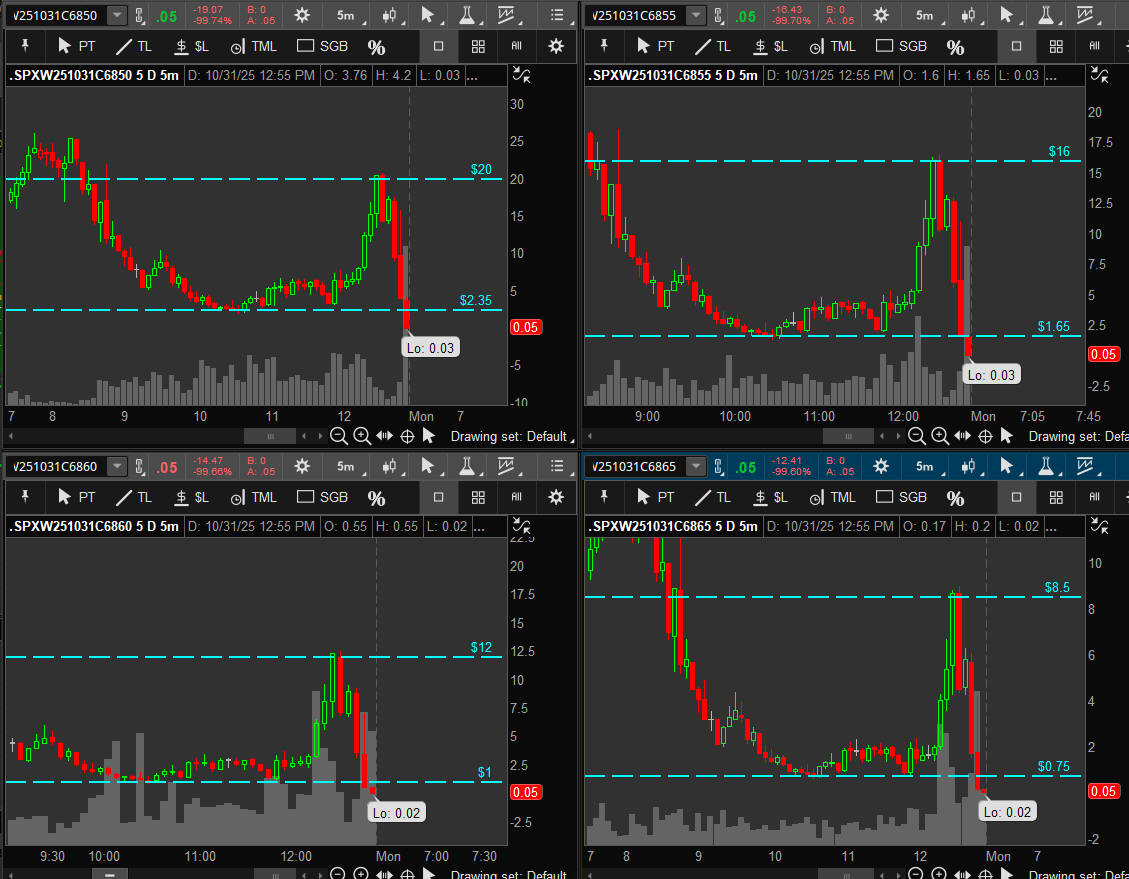Screen dimensions: 1129x879
Task: Switch C6855 chart to single-cell layout view
Action: coord(1017,47)
